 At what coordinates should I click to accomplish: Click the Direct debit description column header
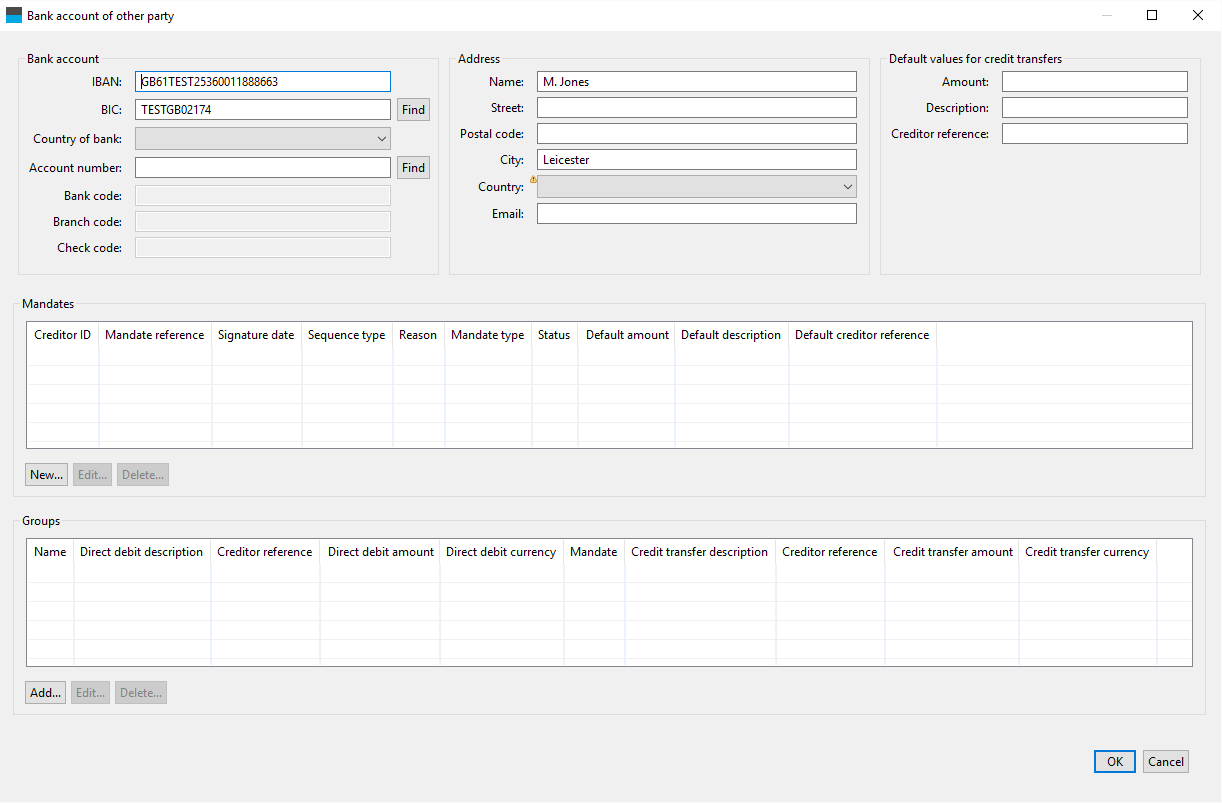[x=142, y=552]
